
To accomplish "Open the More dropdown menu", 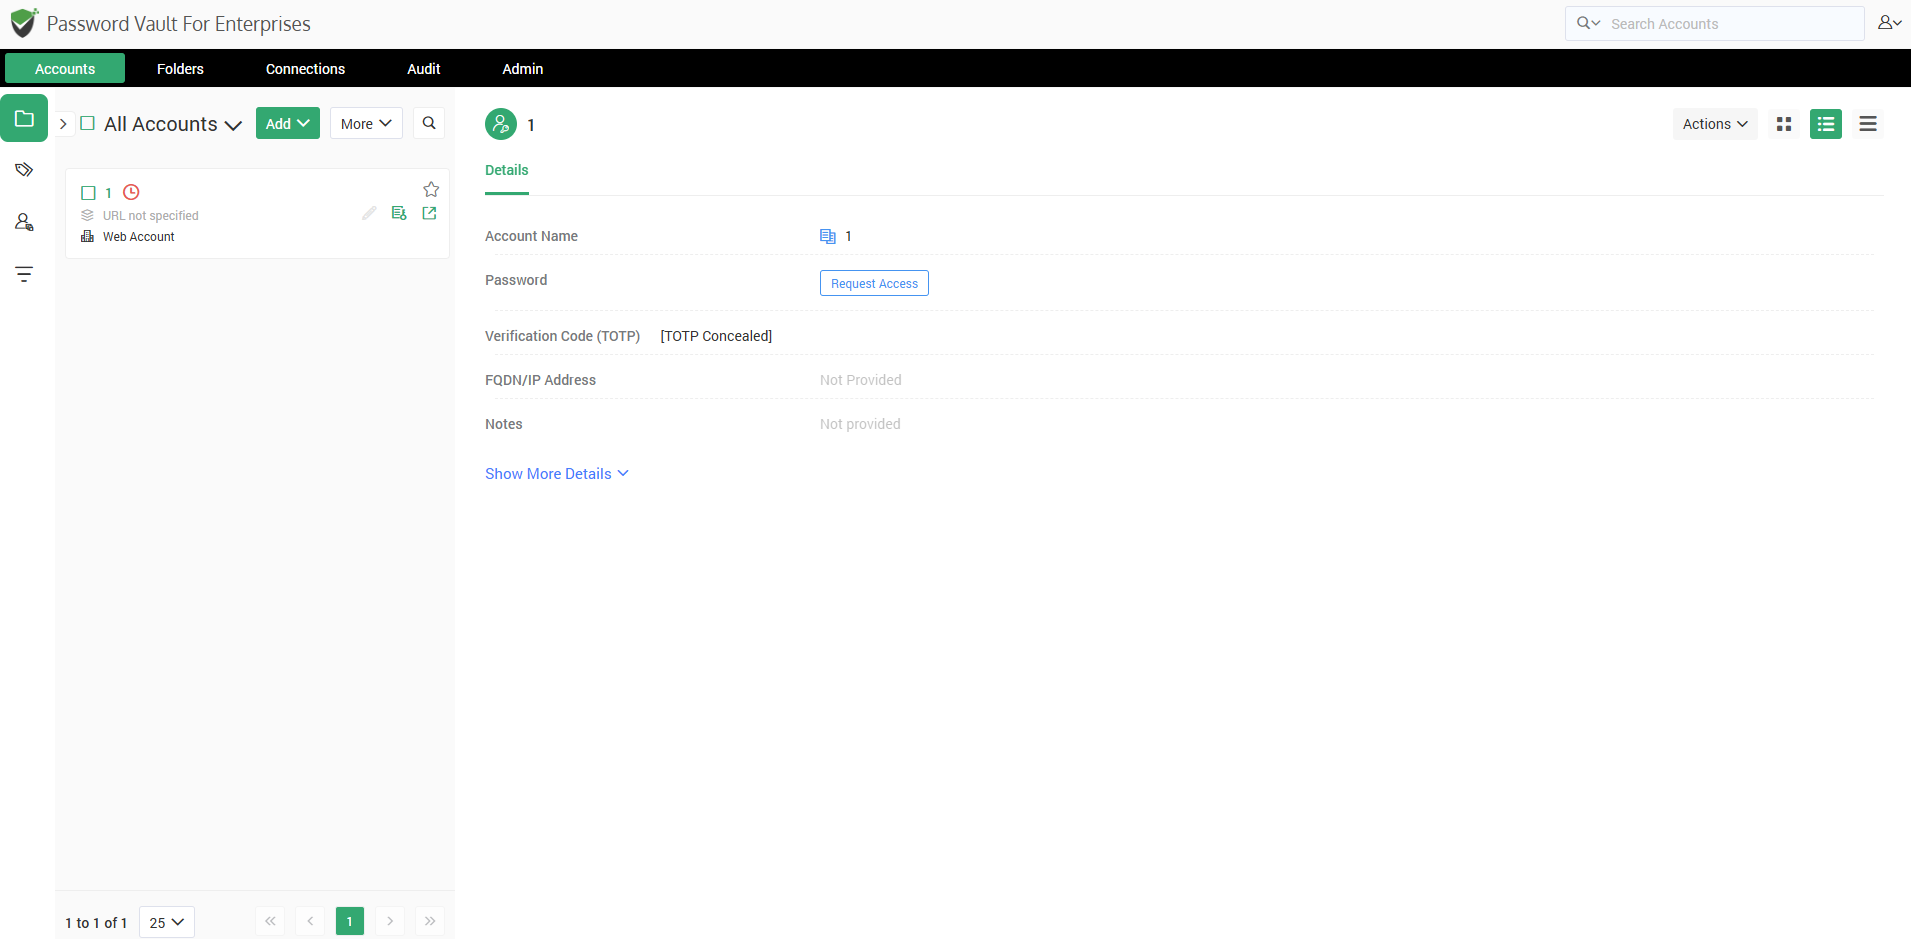I will (366, 123).
